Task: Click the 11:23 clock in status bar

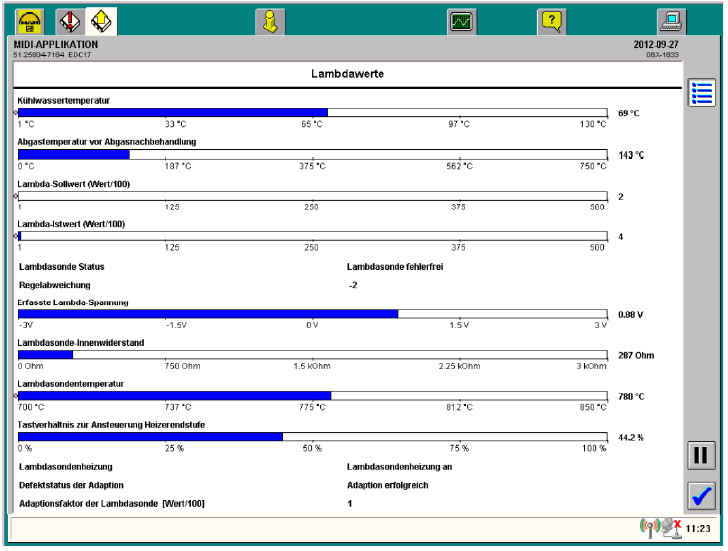Action: pyautogui.click(x=700, y=528)
